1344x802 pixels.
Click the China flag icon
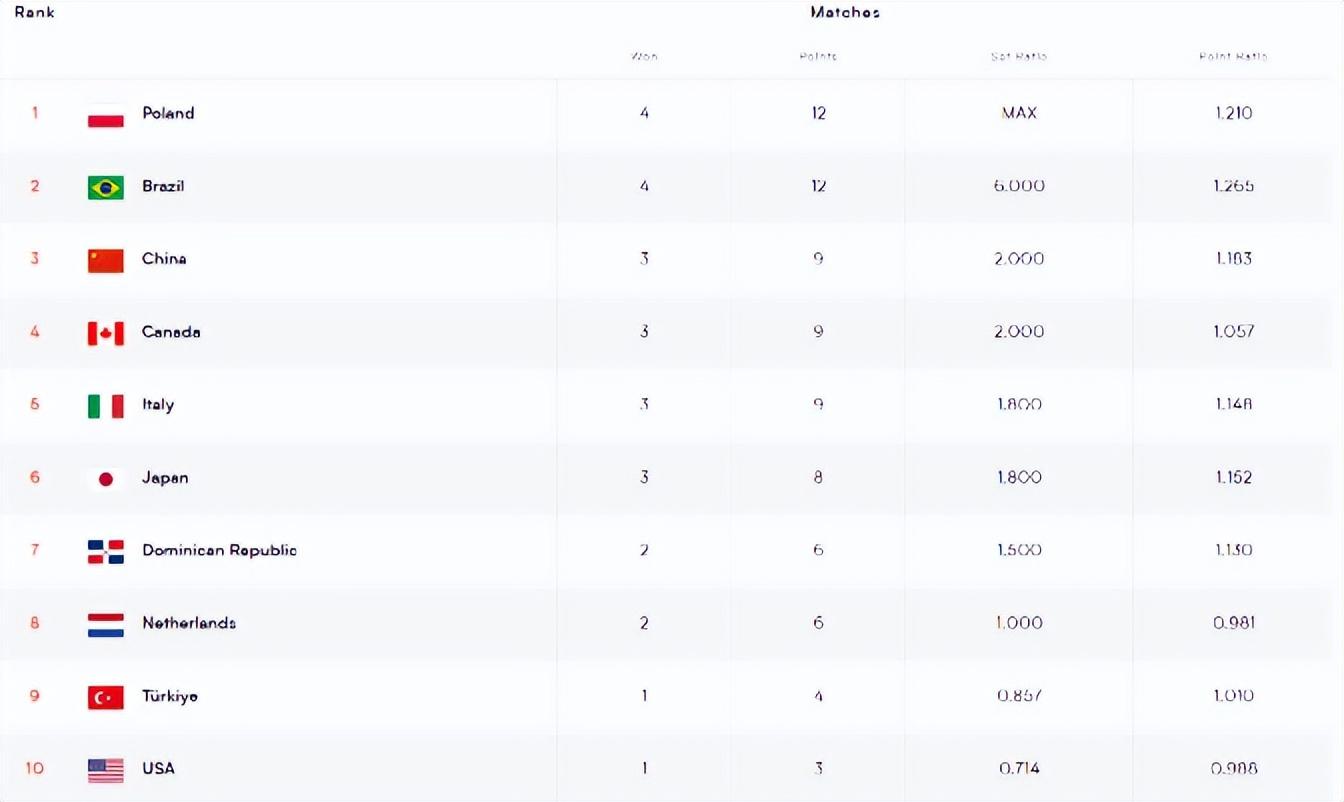(106, 260)
